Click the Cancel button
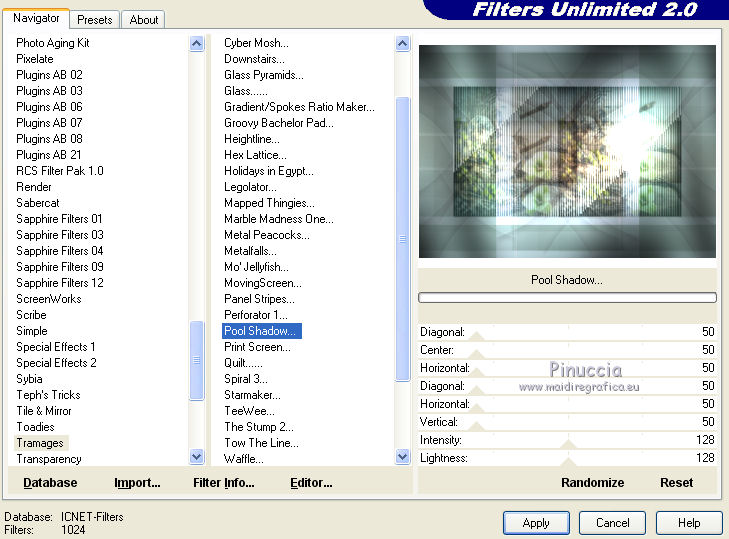Viewport: 729px width, 539px height. coord(612,523)
